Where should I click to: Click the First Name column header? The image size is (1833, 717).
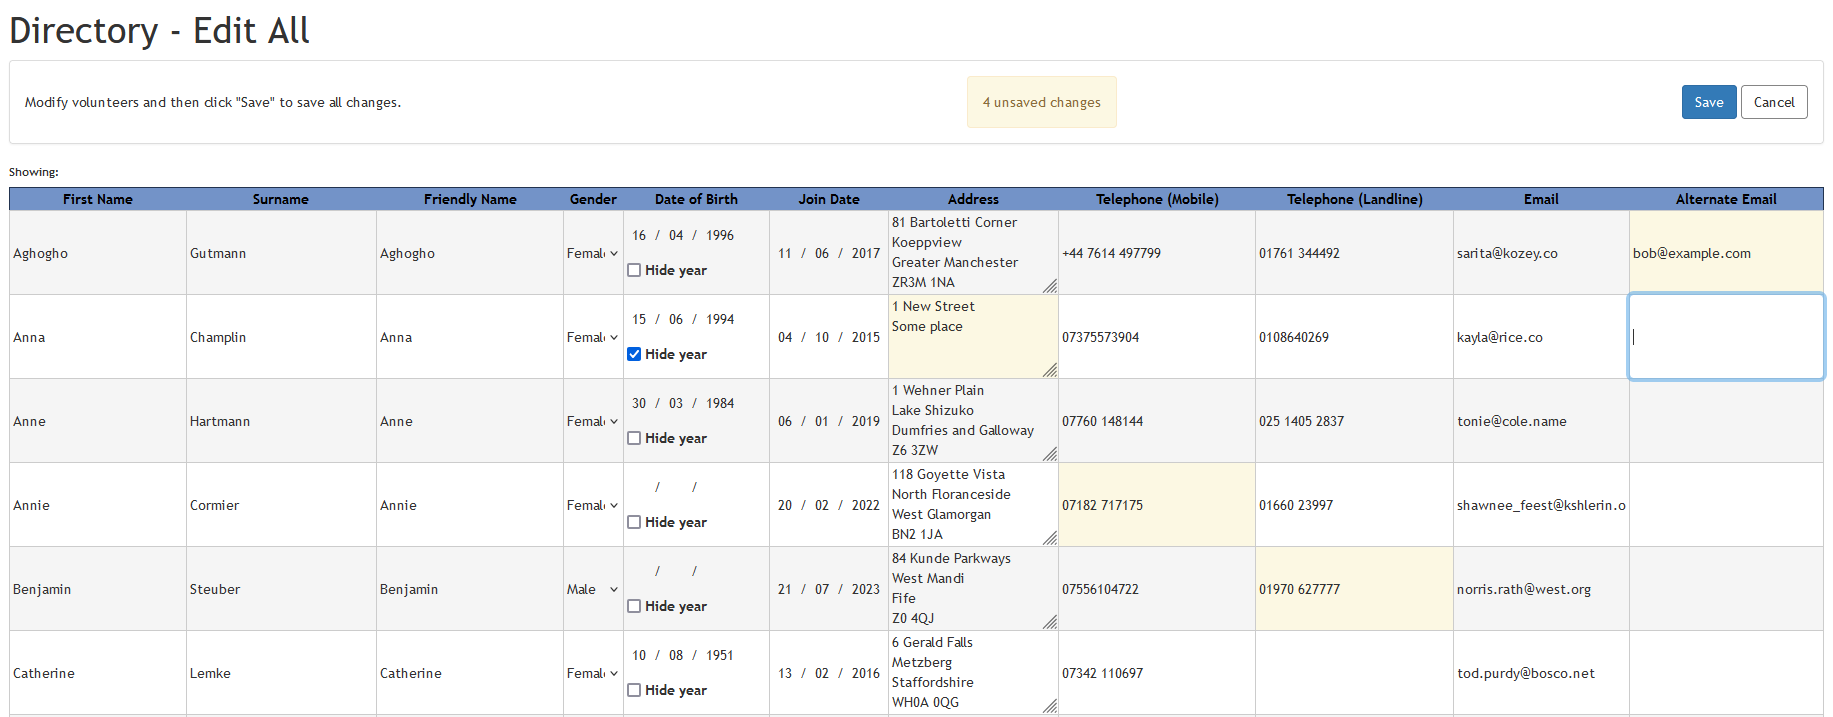pos(98,199)
